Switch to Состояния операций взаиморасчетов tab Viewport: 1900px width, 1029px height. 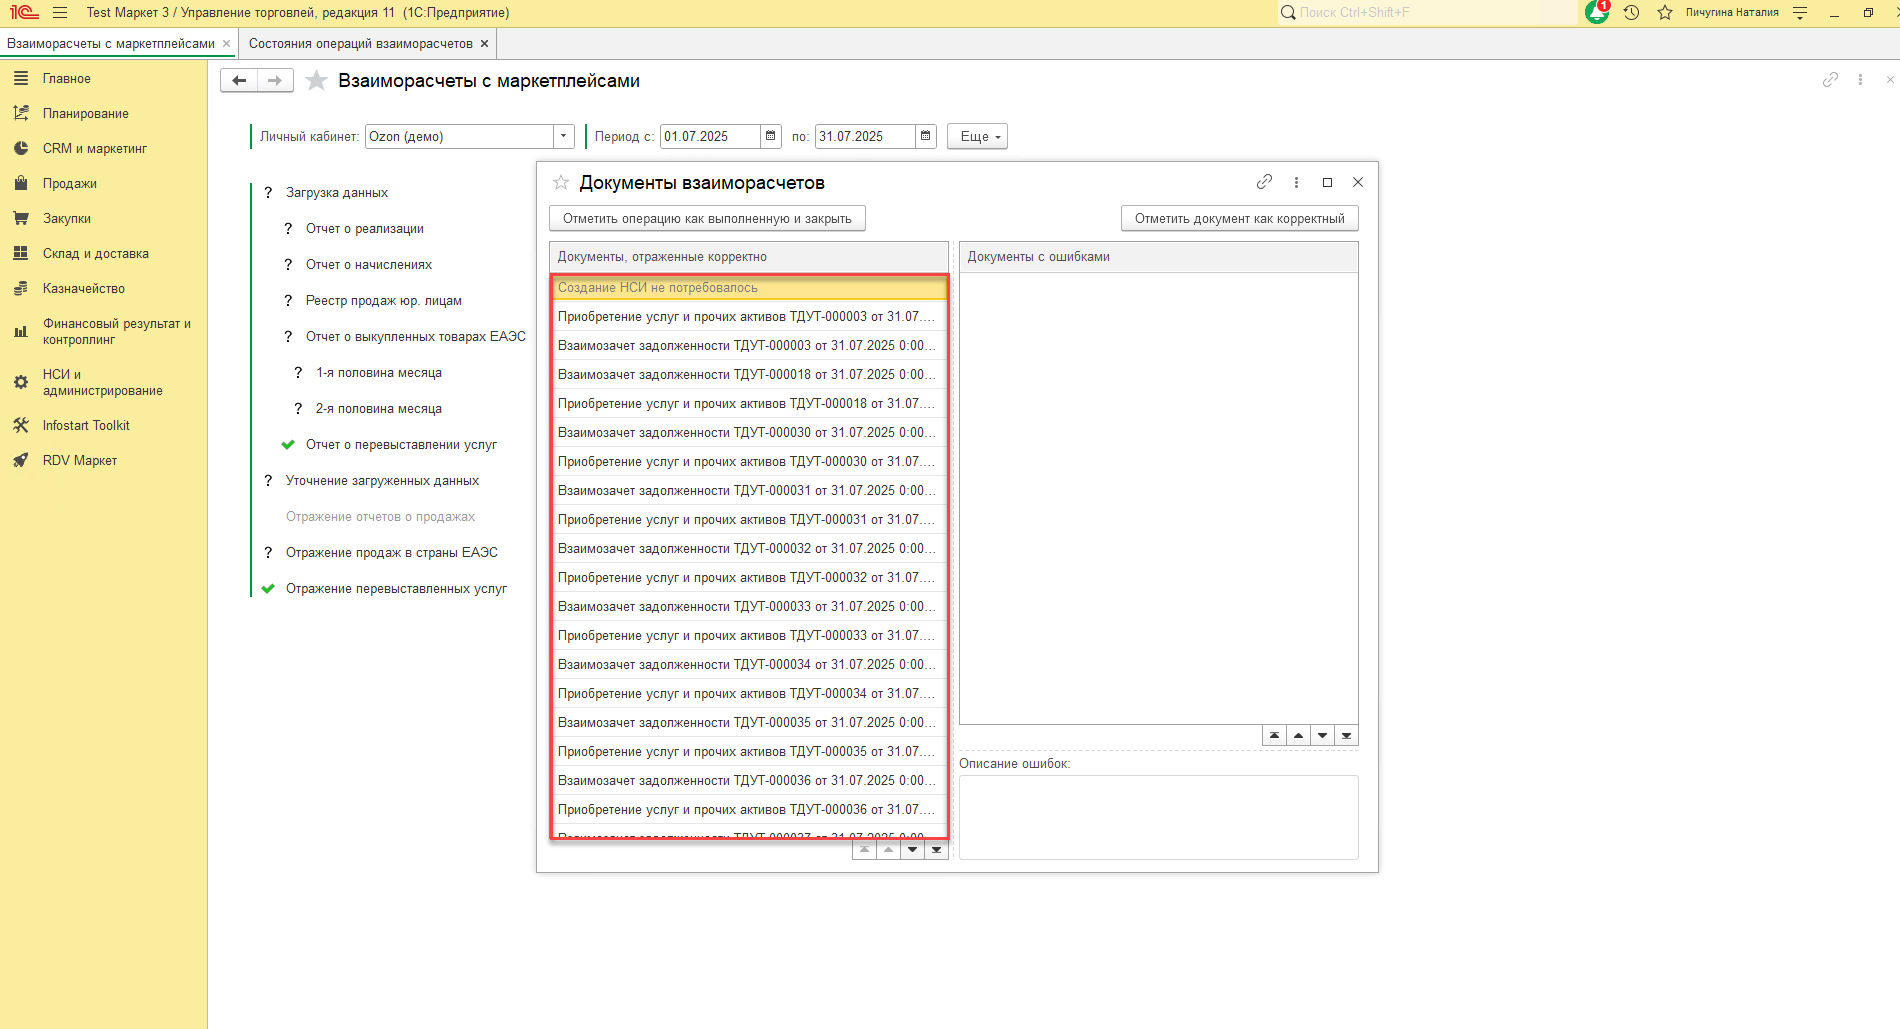click(361, 44)
